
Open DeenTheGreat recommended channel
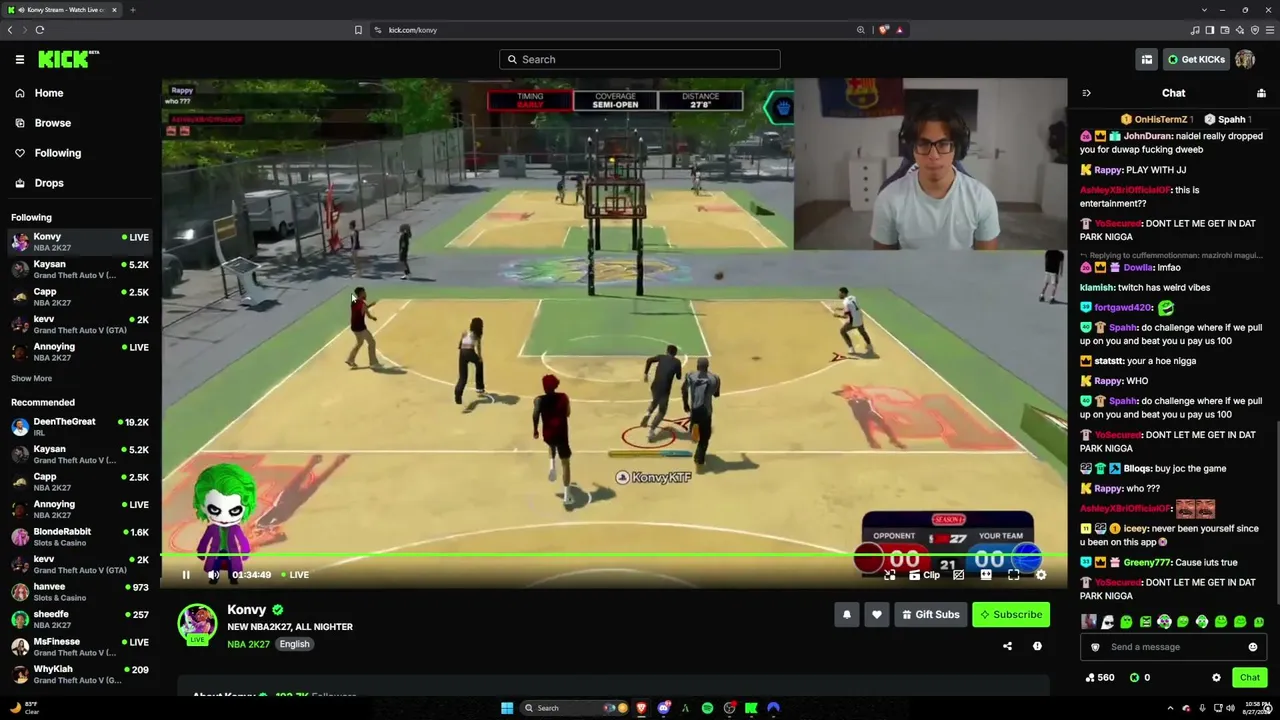(x=80, y=427)
